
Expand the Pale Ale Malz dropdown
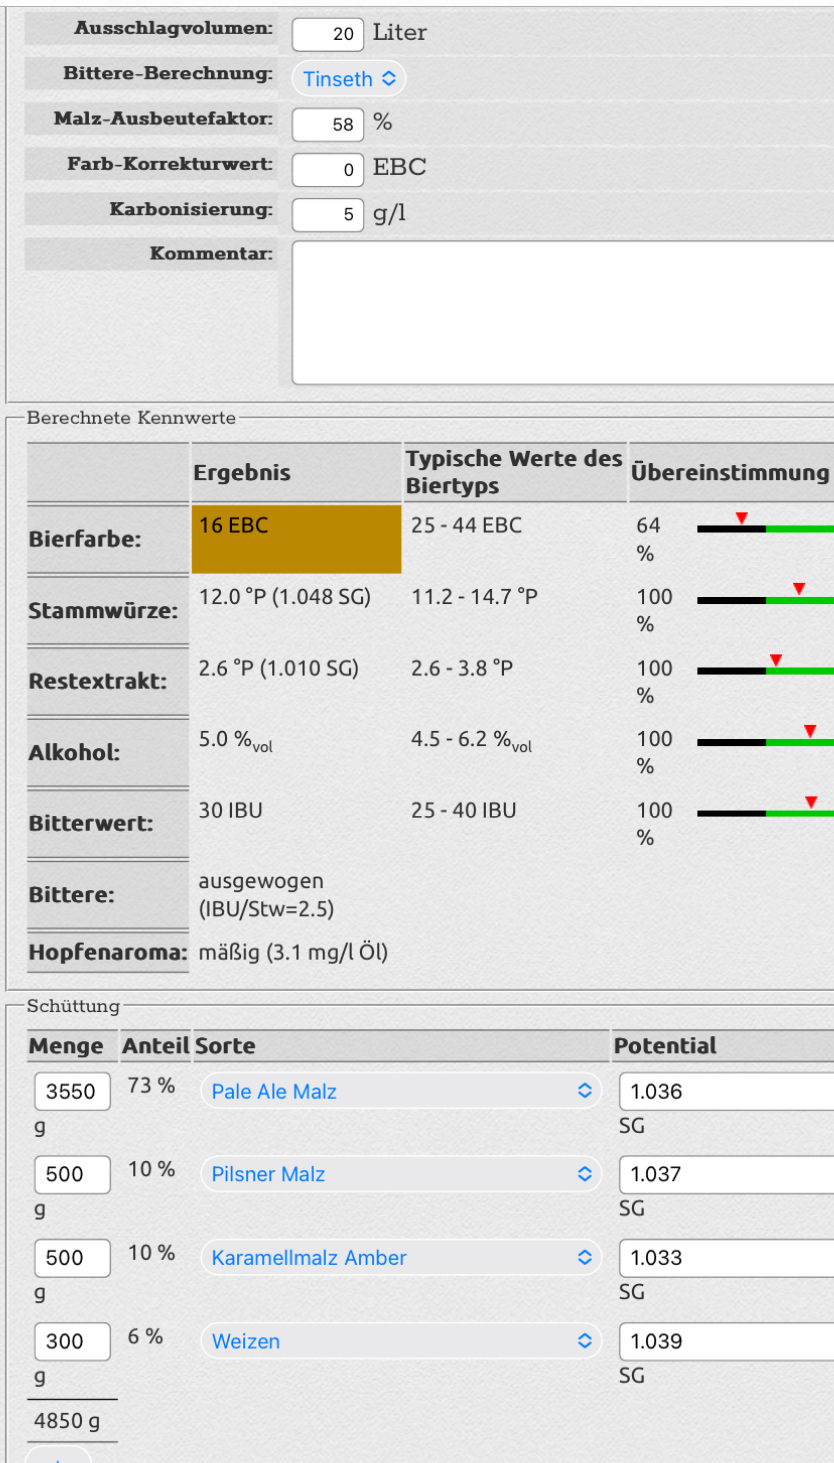point(401,1092)
